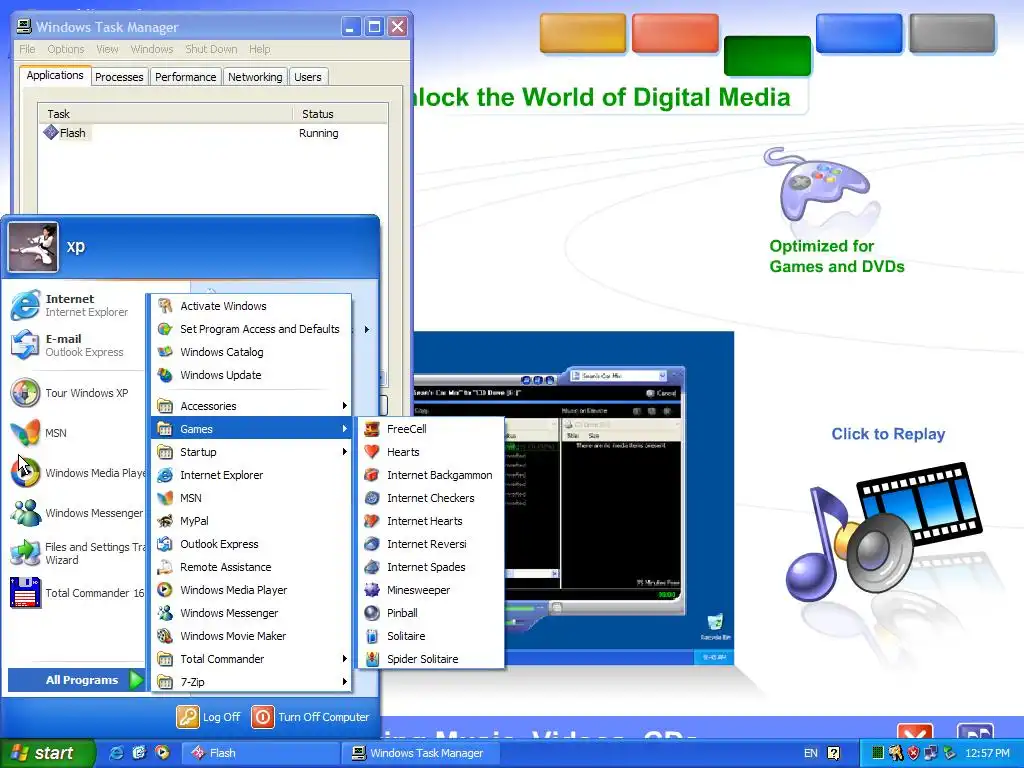Click Activate Windows key icon
Viewport: 1024px width, 768px height.
coord(165,306)
